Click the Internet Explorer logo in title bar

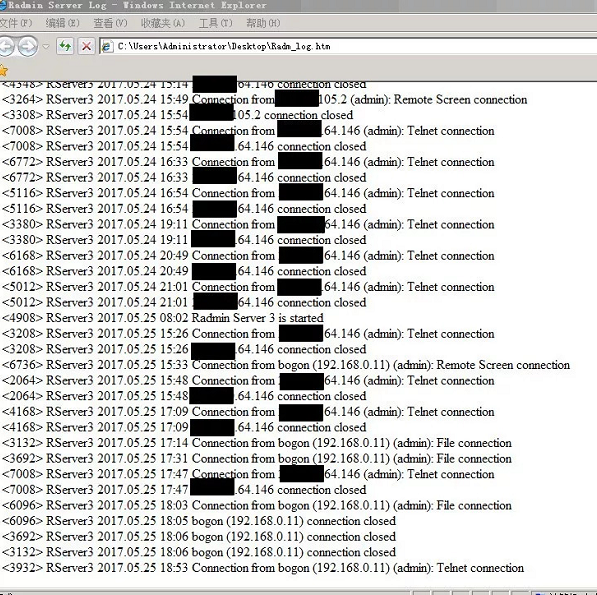pyautogui.click(x=3, y=5)
